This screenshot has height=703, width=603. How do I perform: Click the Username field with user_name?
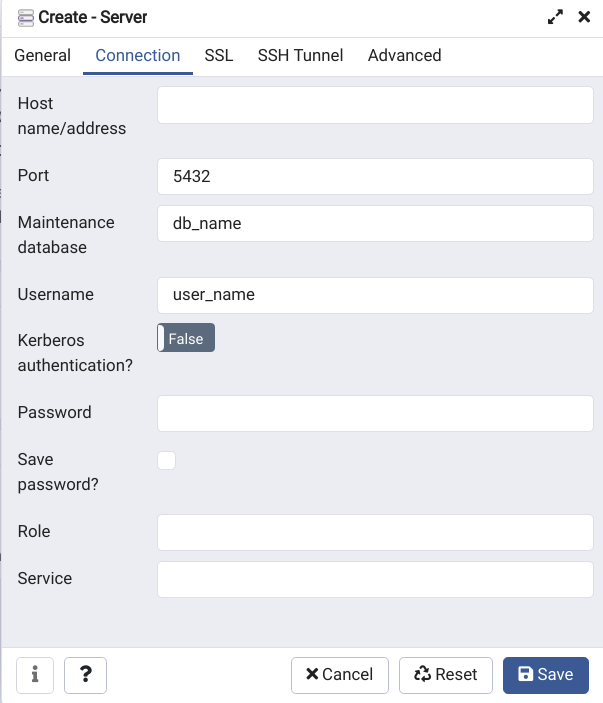(x=375, y=295)
